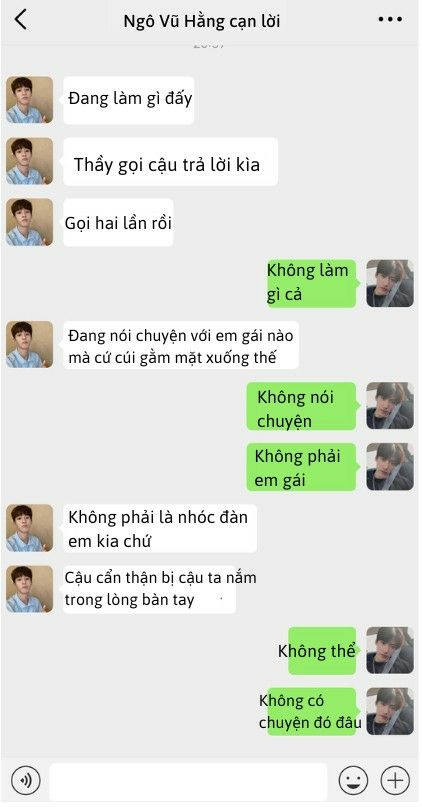Viewport: 422px width, 807px height.
Task: Open the three-dot chat options menu
Action: click(x=390, y=20)
